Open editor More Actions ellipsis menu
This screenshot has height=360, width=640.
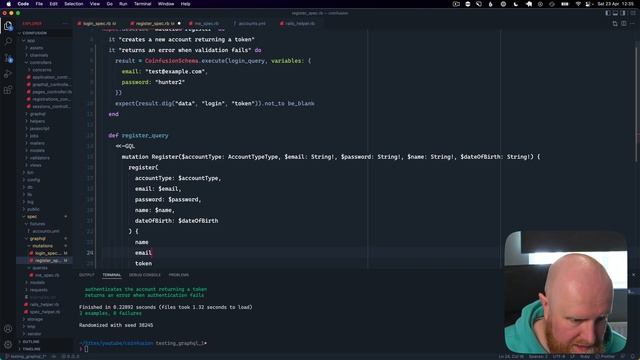click(x=632, y=24)
